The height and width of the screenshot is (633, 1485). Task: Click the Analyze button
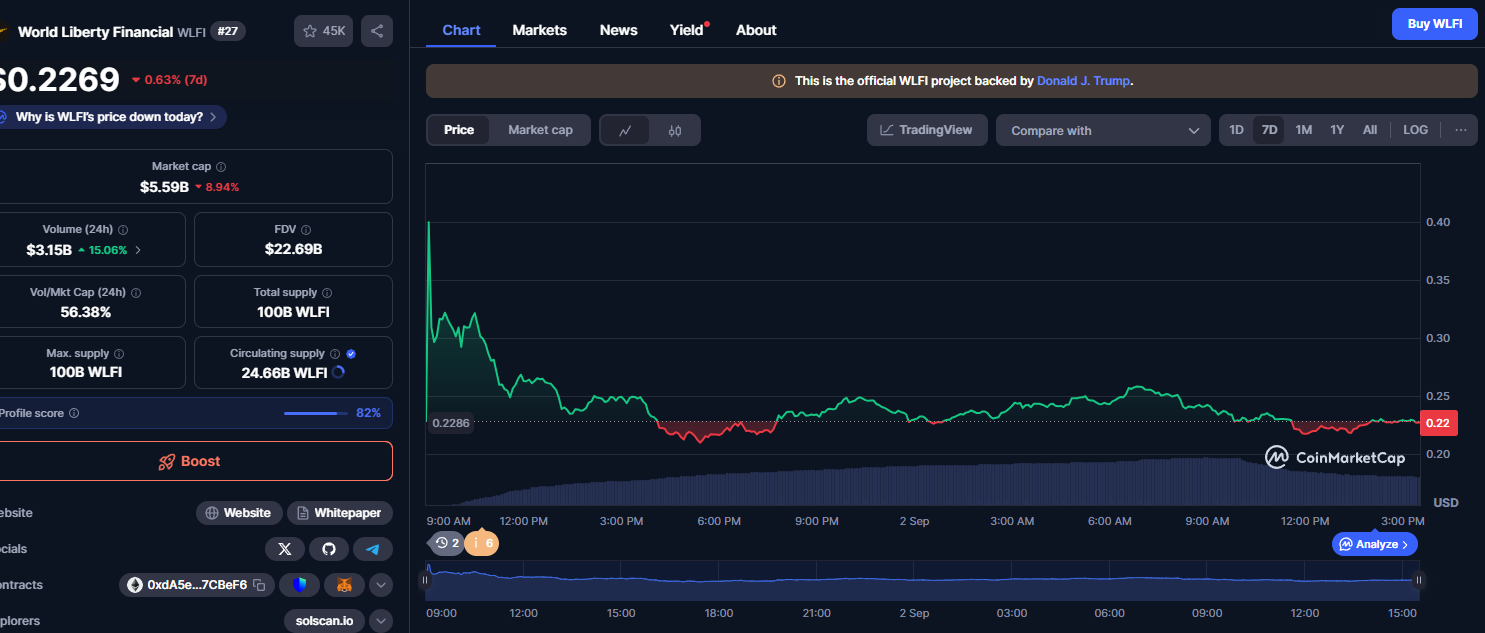click(1375, 544)
